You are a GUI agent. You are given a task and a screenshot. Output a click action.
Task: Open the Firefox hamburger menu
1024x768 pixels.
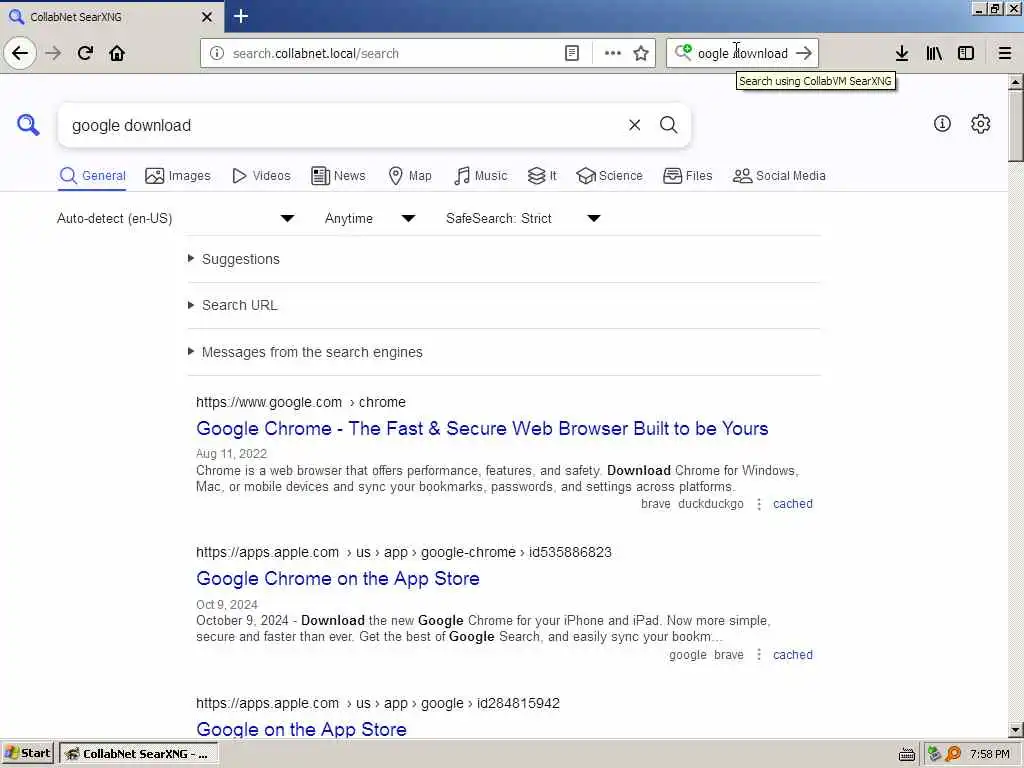click(x=1005, y=54)
